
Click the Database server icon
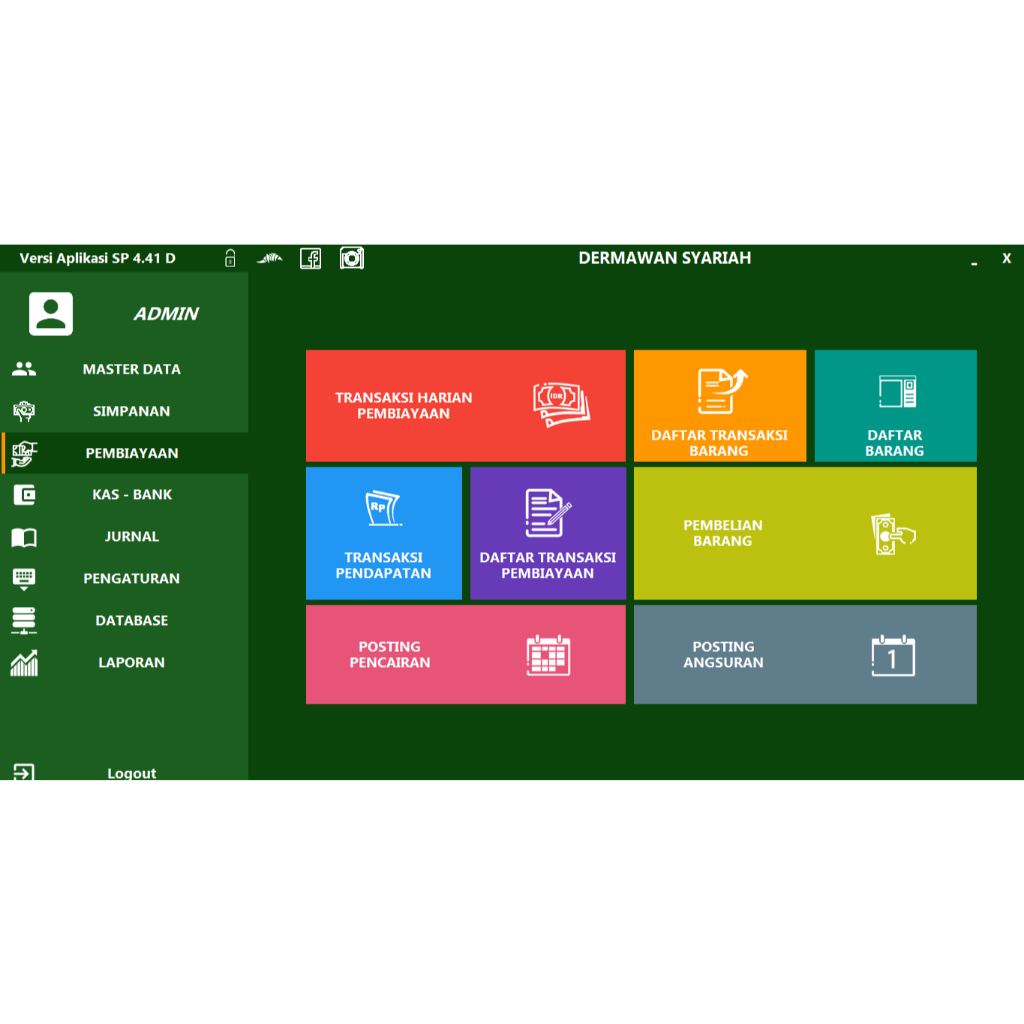24,620
